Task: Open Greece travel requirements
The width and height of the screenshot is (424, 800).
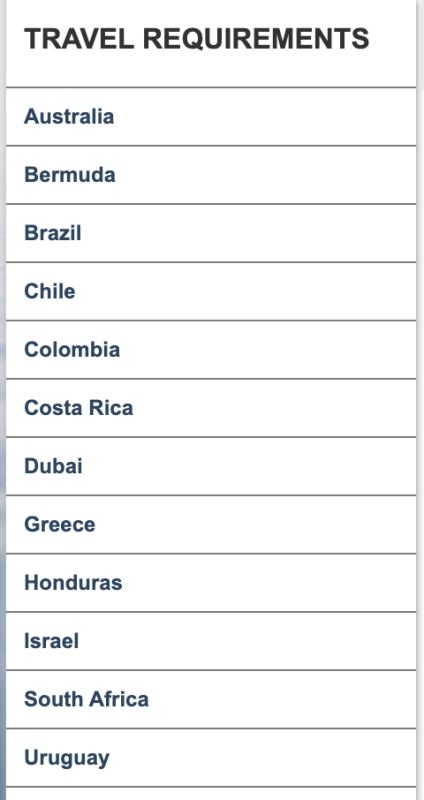Action: [60, 523]
